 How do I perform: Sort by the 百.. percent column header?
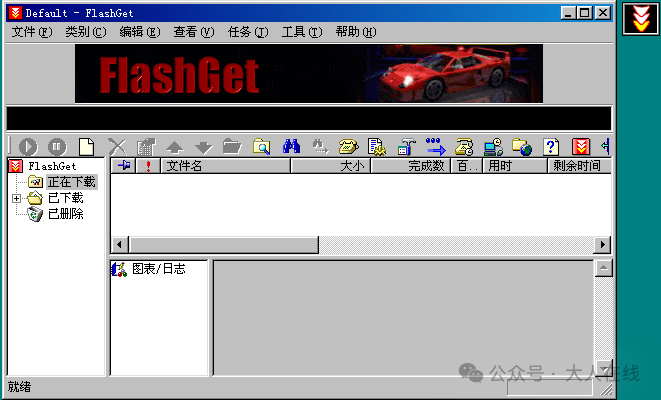(x=467, y=165)
